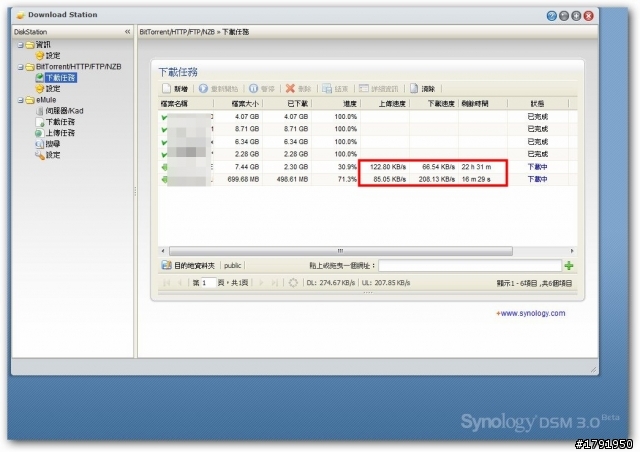Click the pause task toolbar button
640x452 pixels.
pos(262,89)
